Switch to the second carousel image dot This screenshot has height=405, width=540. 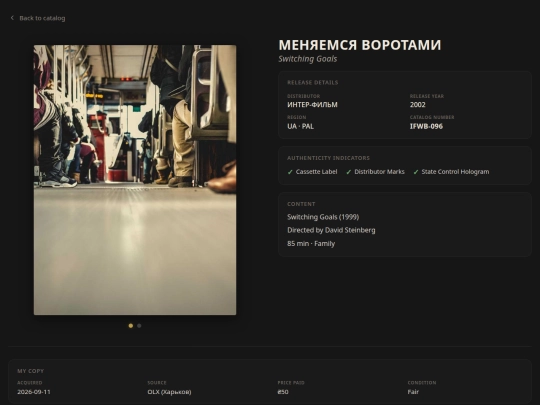(139, 325)
